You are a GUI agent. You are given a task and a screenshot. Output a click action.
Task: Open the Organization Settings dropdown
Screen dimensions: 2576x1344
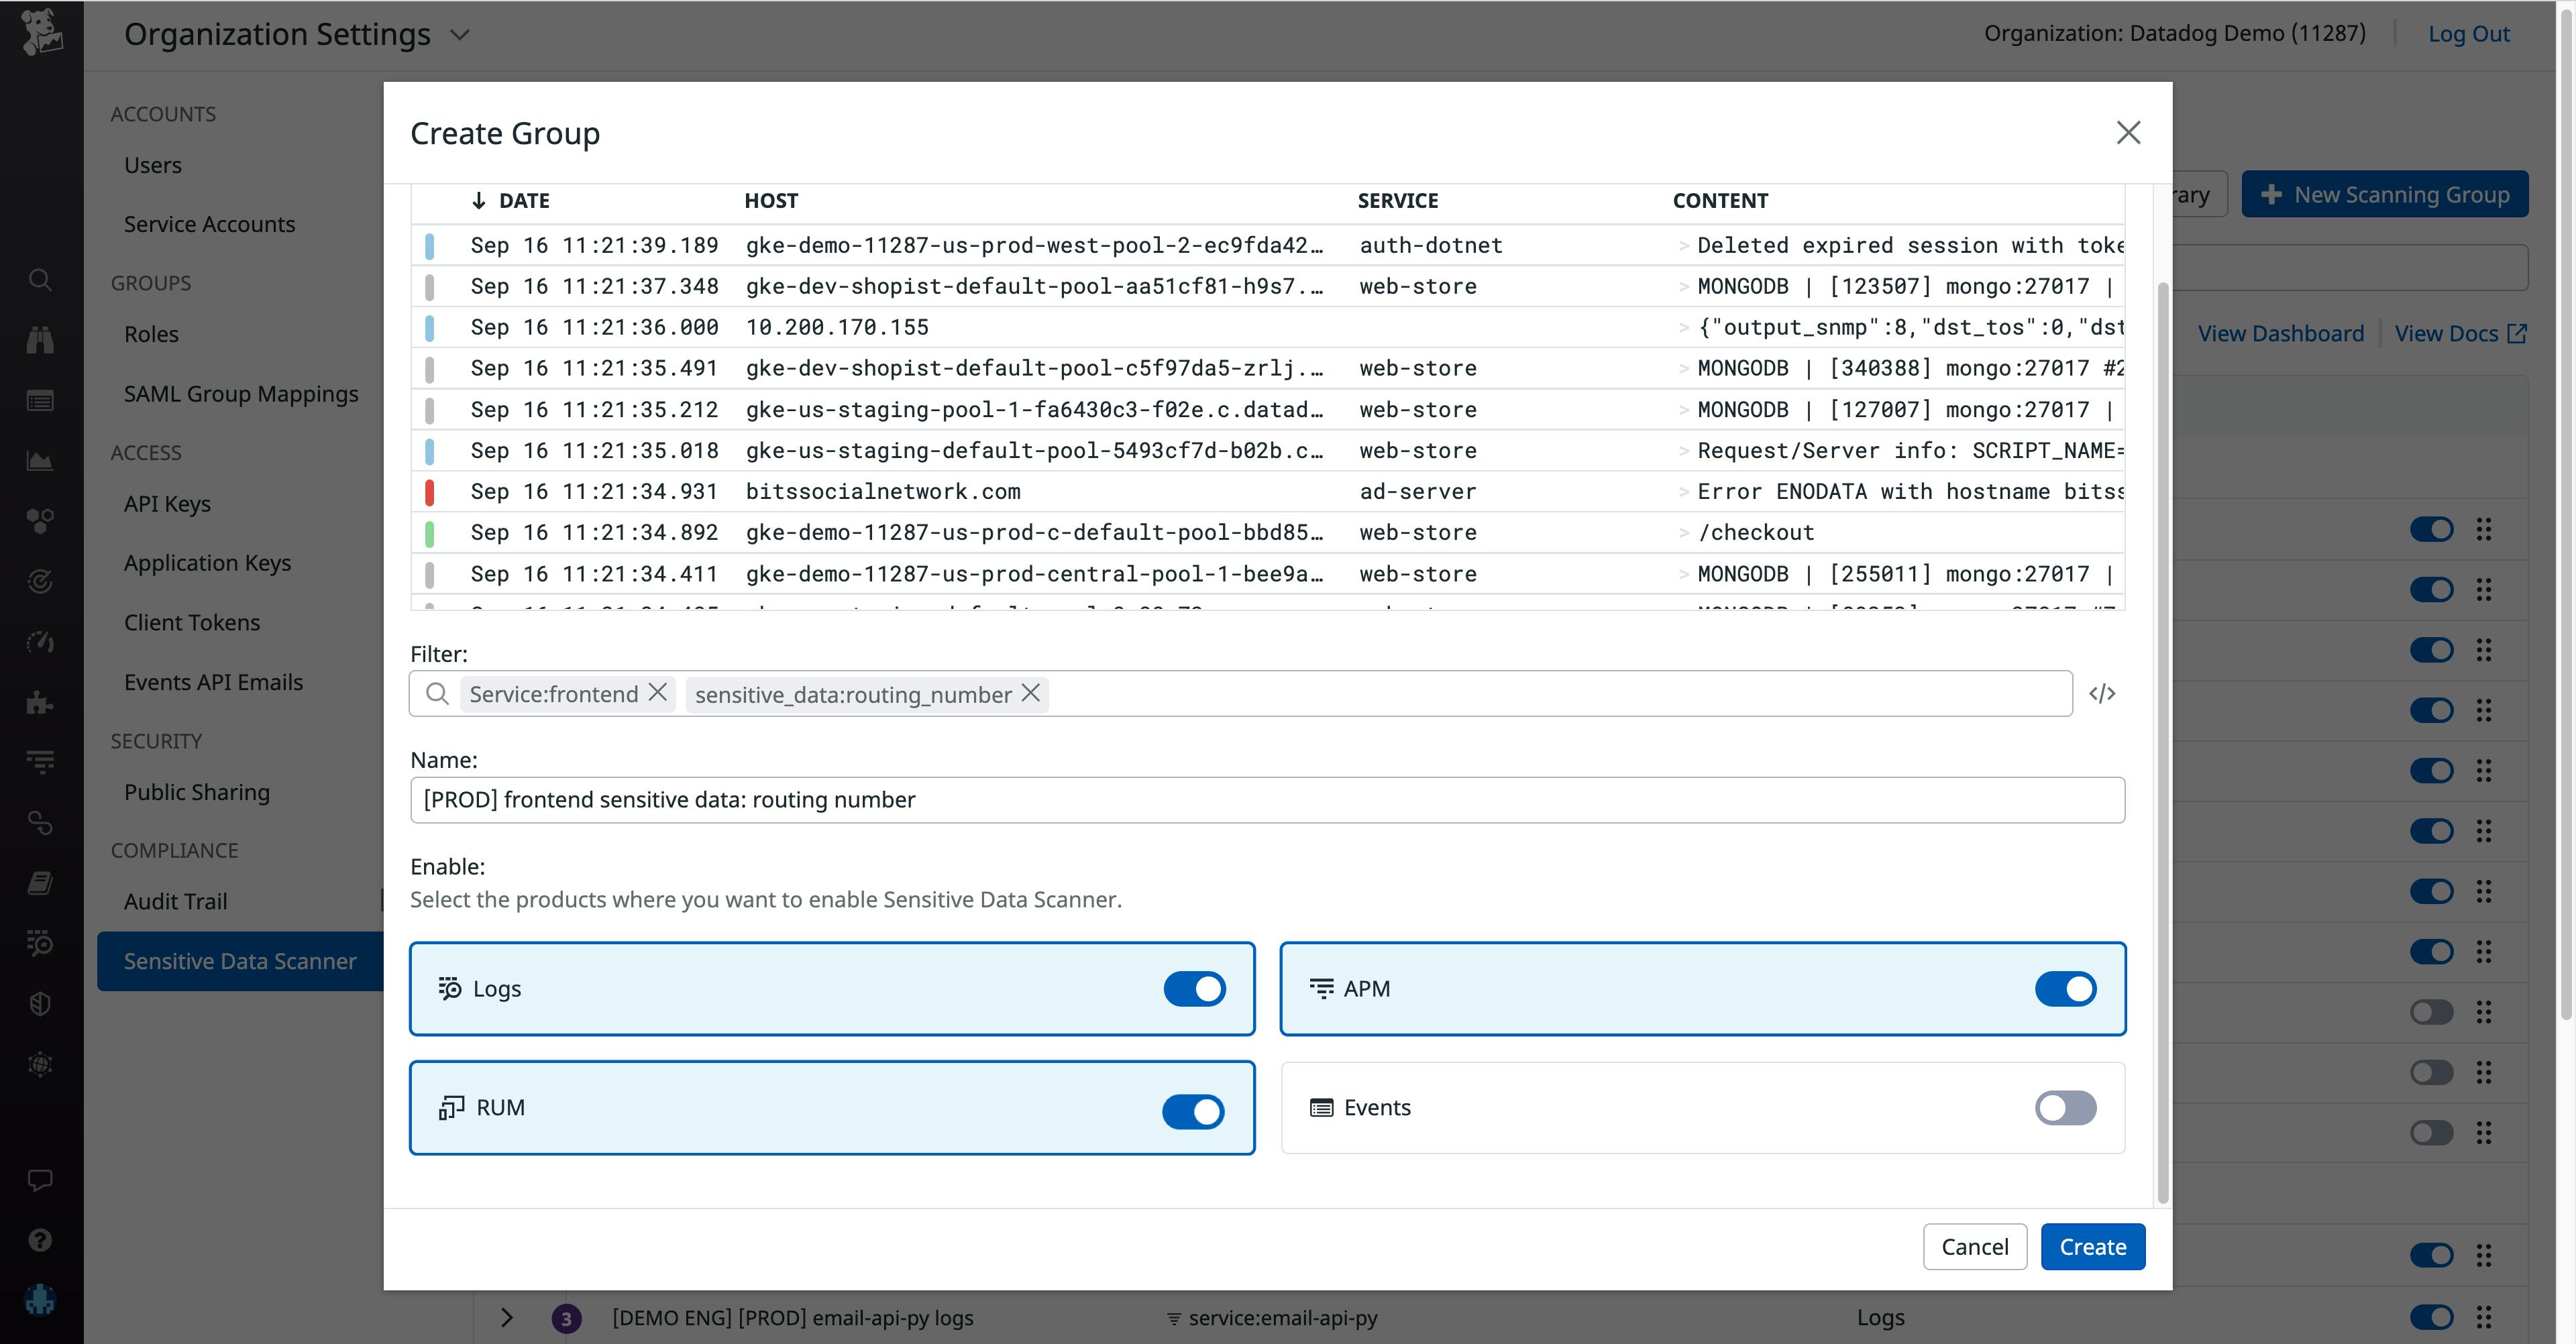click(x=459, y=34)
